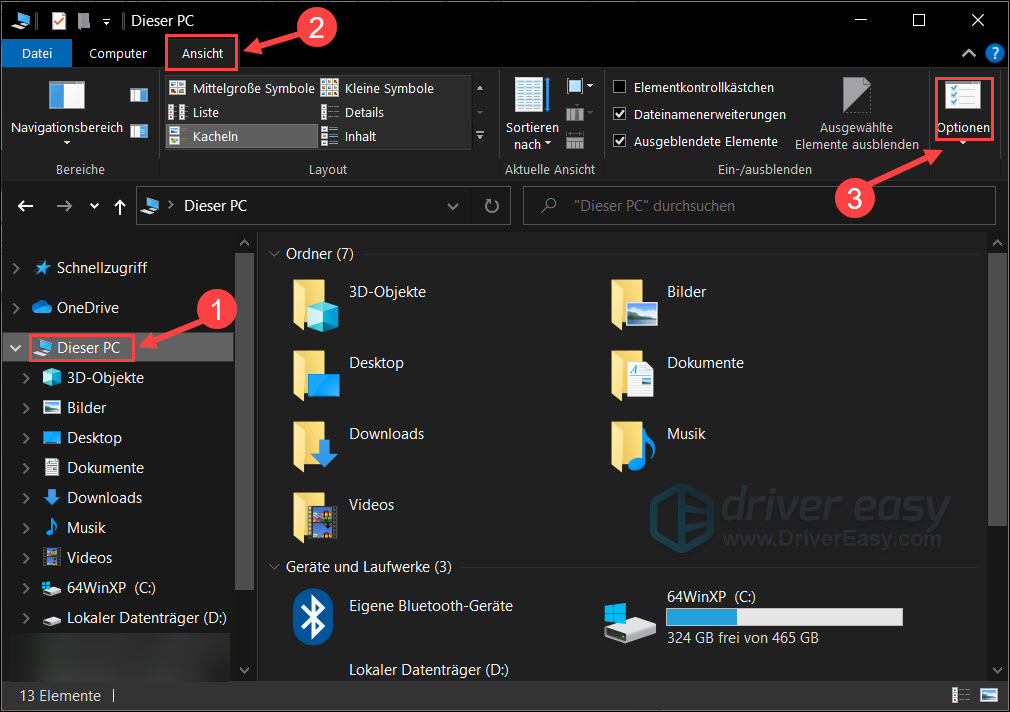
Task: Switch to the Ansicht ribbon tab
Action: point(201,53)
